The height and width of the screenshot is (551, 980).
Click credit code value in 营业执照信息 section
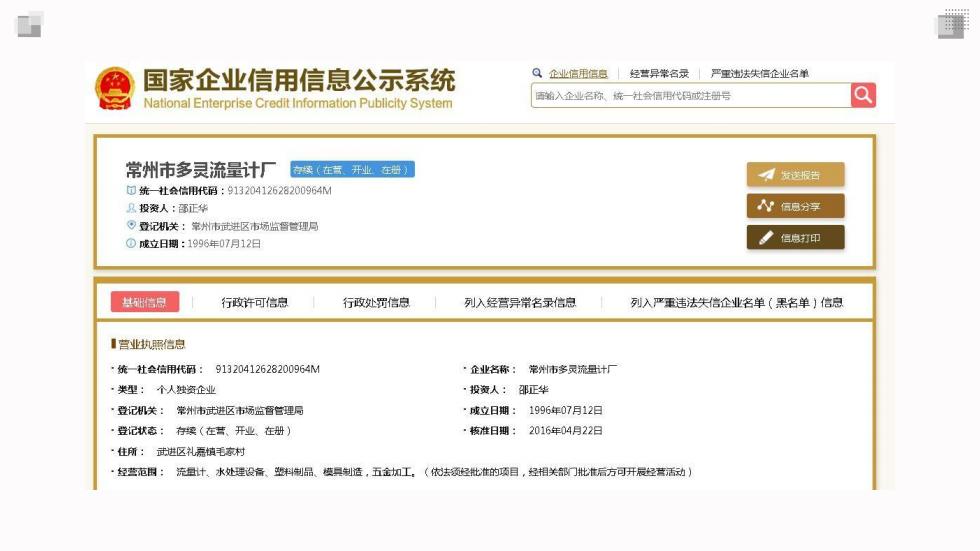[x=268, y=369]
